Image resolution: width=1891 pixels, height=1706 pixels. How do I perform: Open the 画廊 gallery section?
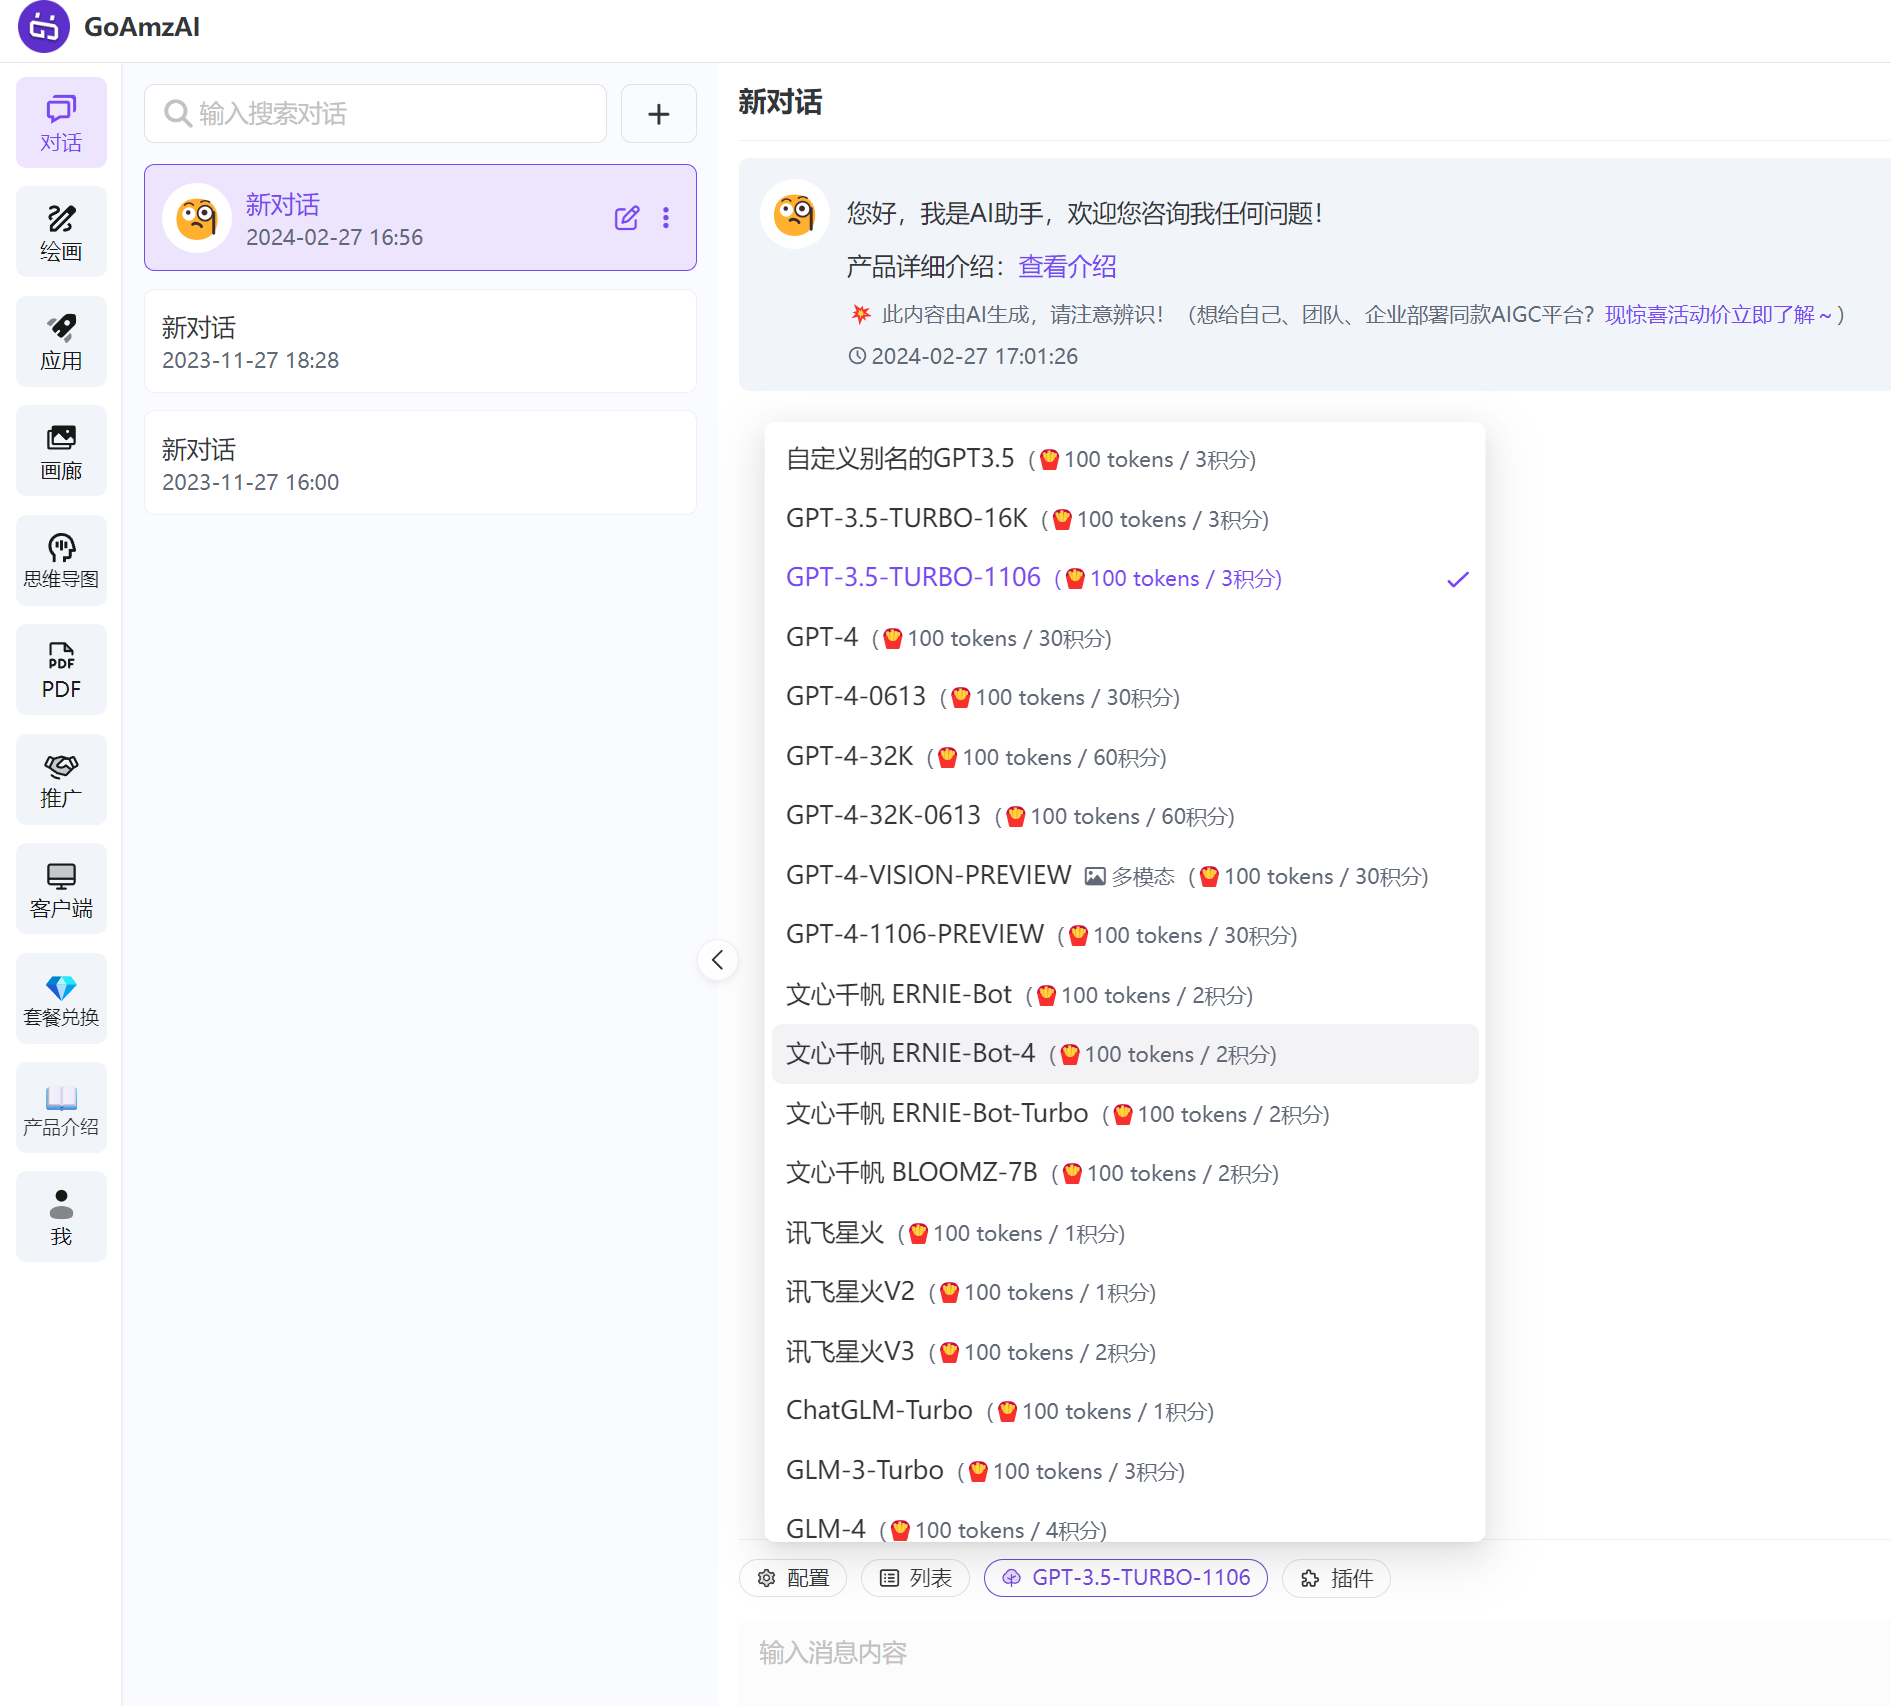tap(61, 451)
